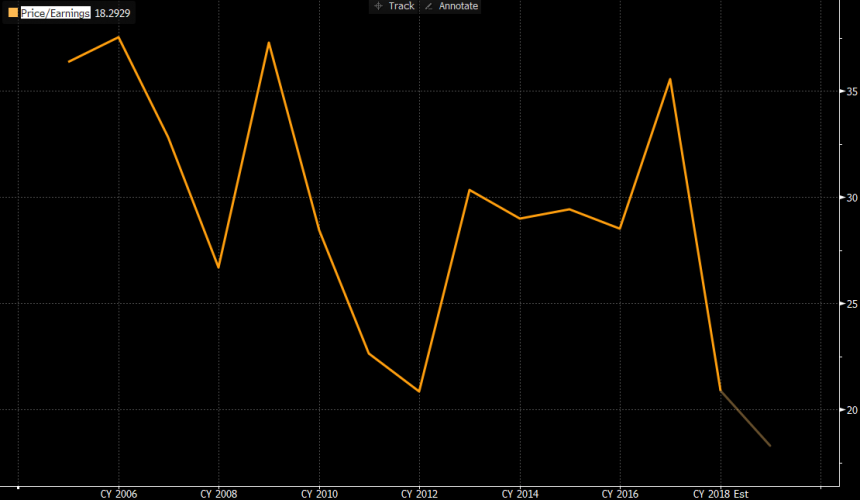Click the CY 2012 x-axis label
The height and width of the screenshot is (500, 860).
[418, 494]
